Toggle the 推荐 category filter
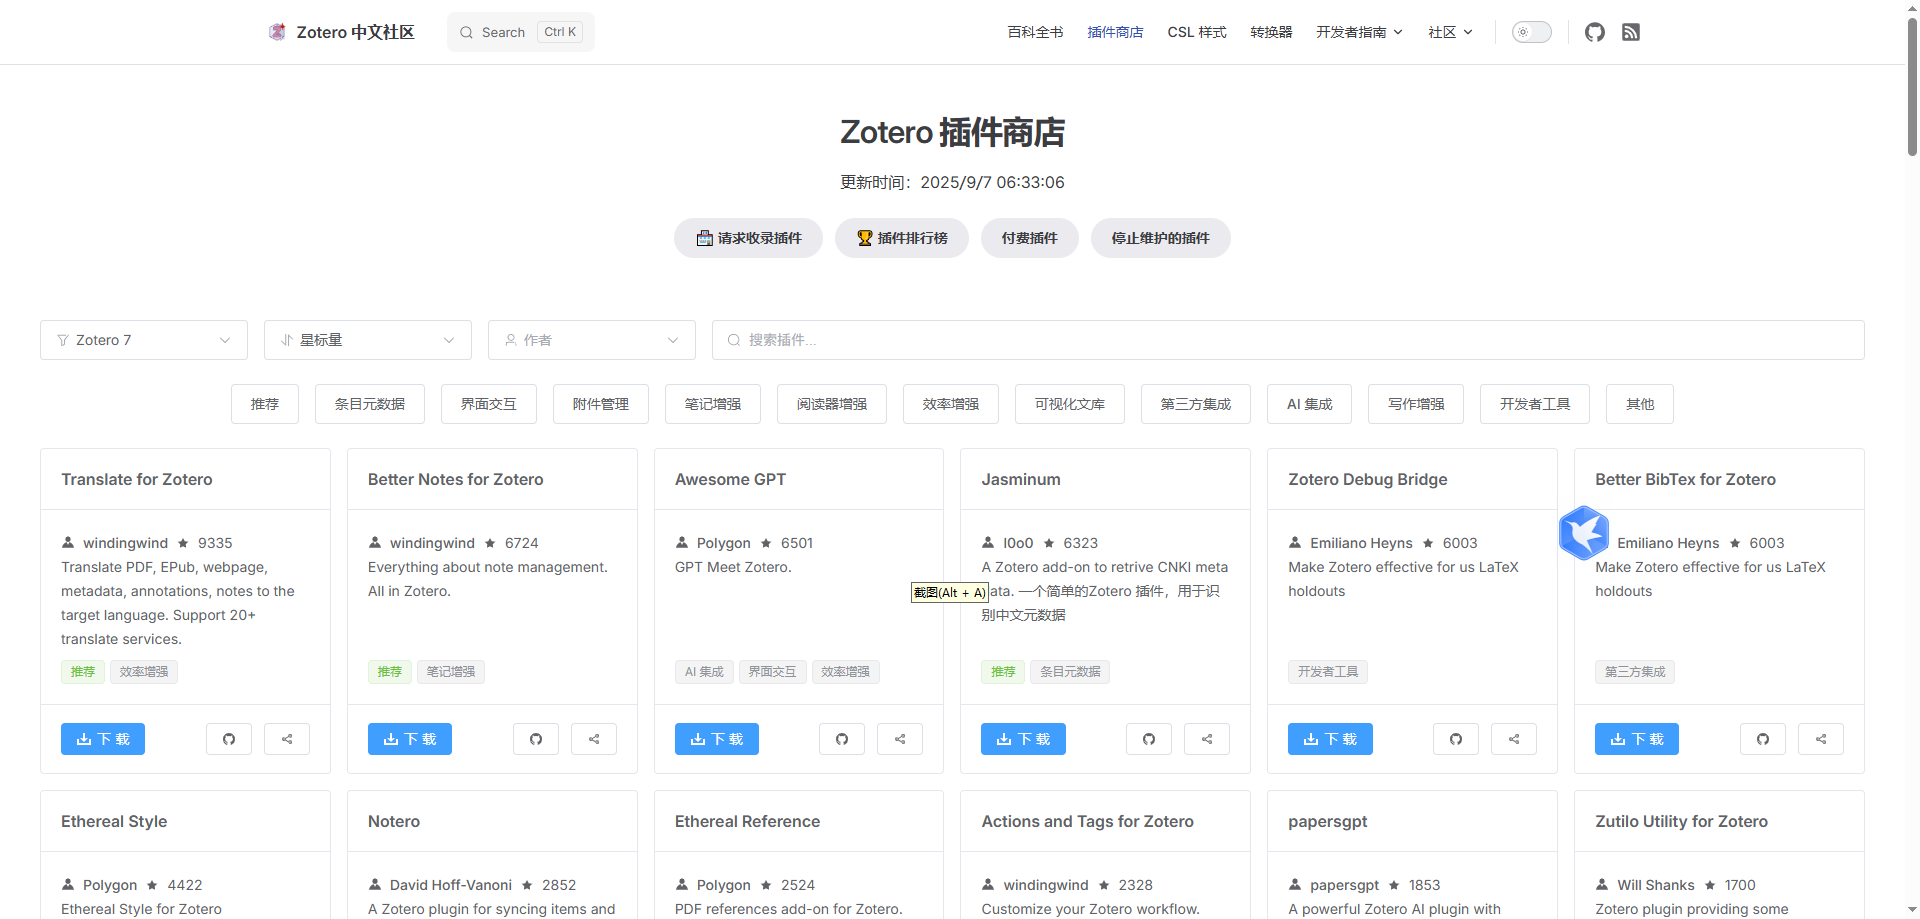Screen dimensions: 1920x919 click(x=265, y=404)
